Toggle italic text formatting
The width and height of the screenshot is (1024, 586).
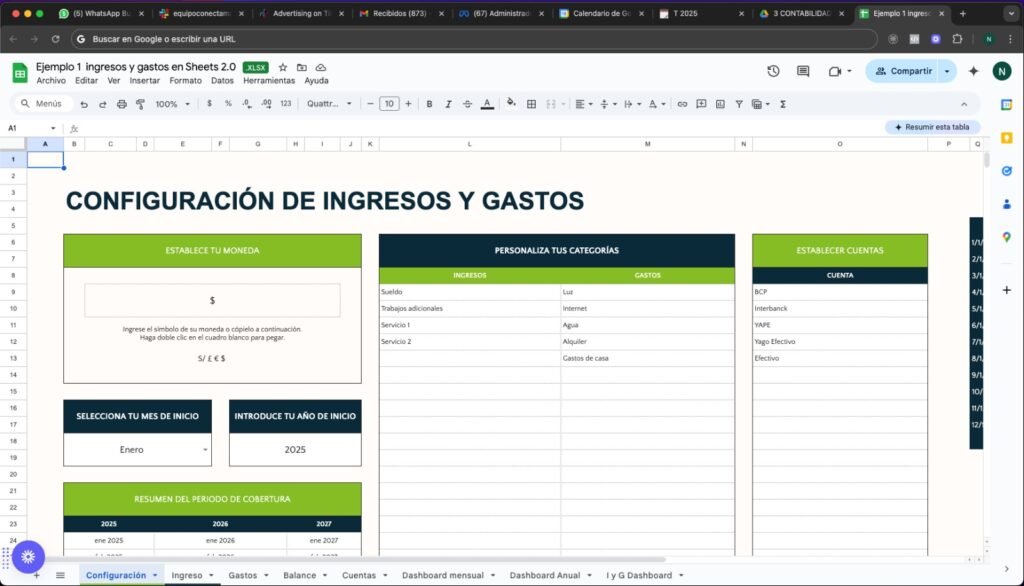click(448, 104)
